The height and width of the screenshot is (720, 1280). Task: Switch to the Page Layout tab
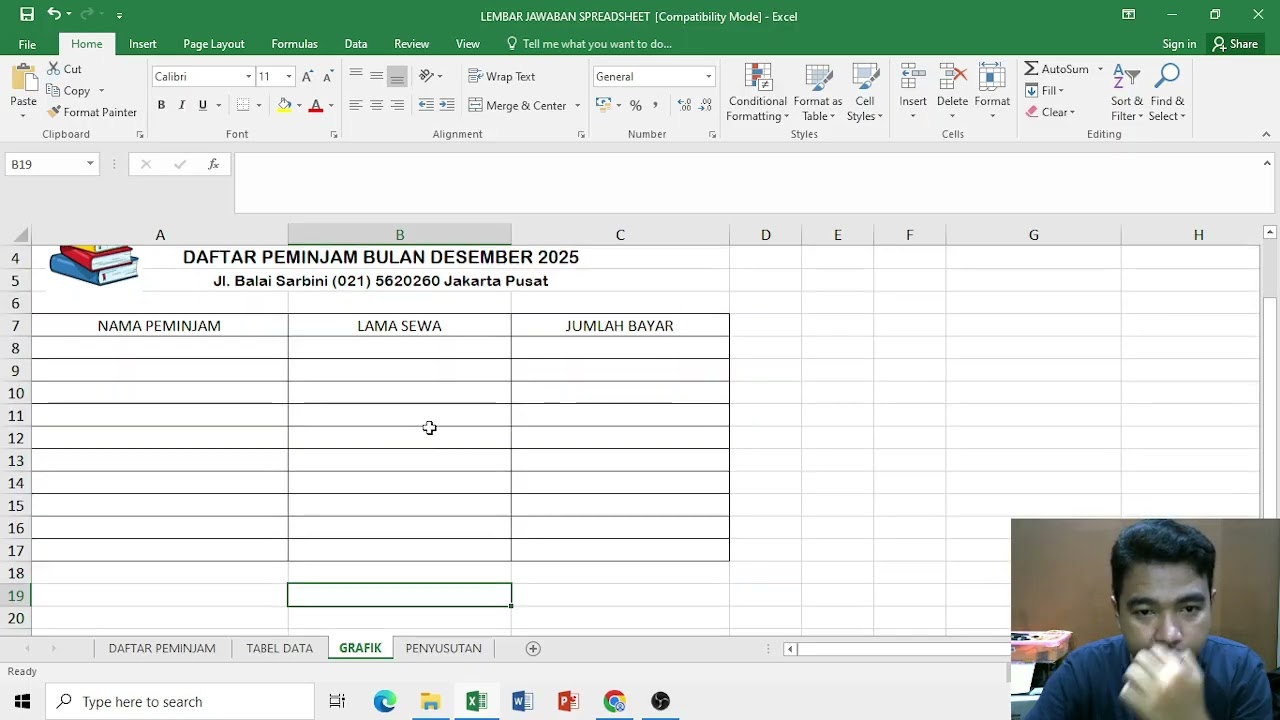point(214,44)
